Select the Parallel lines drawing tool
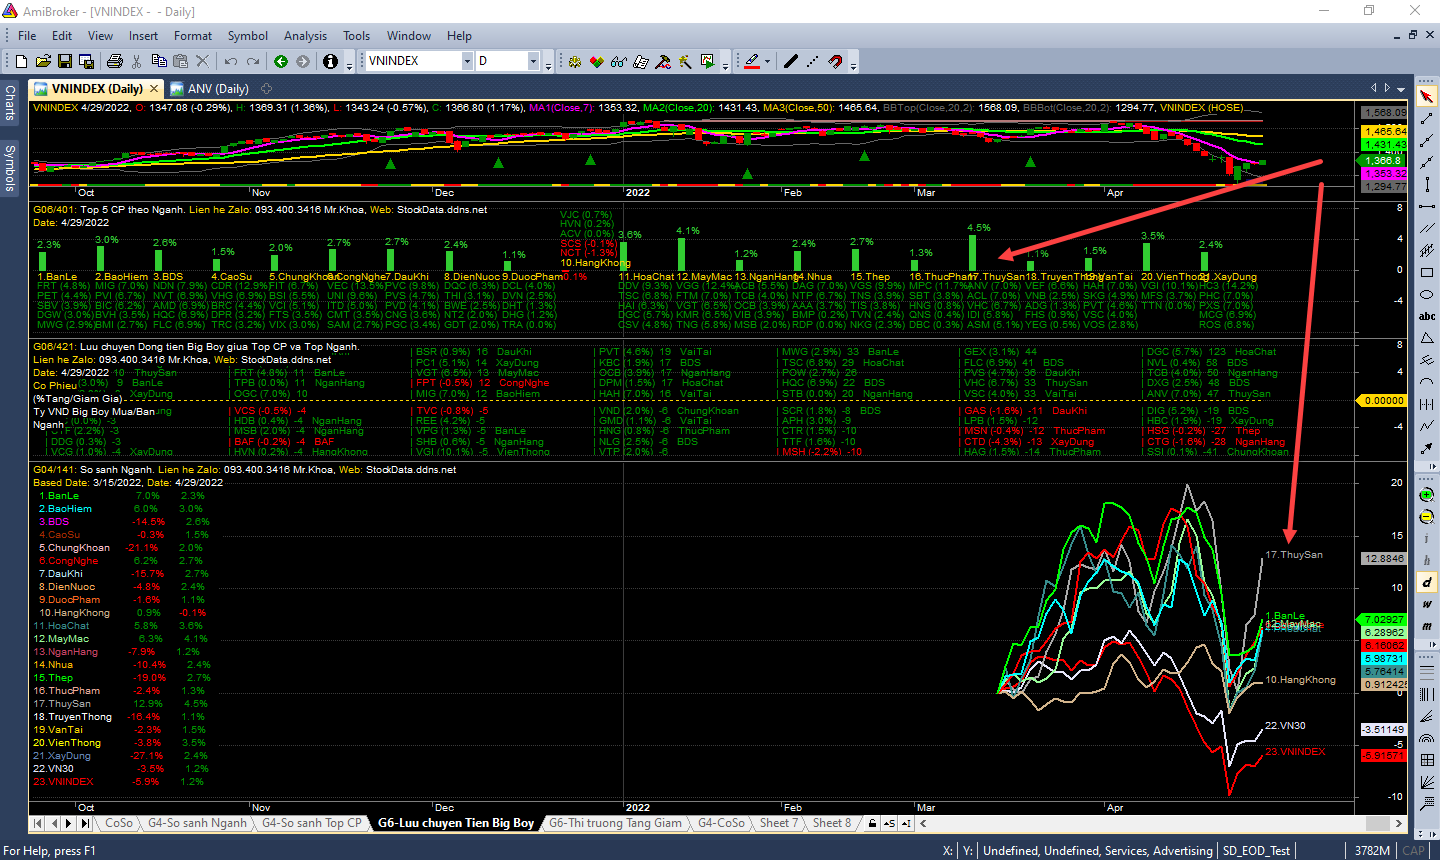The image size is (1440, 860). pos(1427,229)
